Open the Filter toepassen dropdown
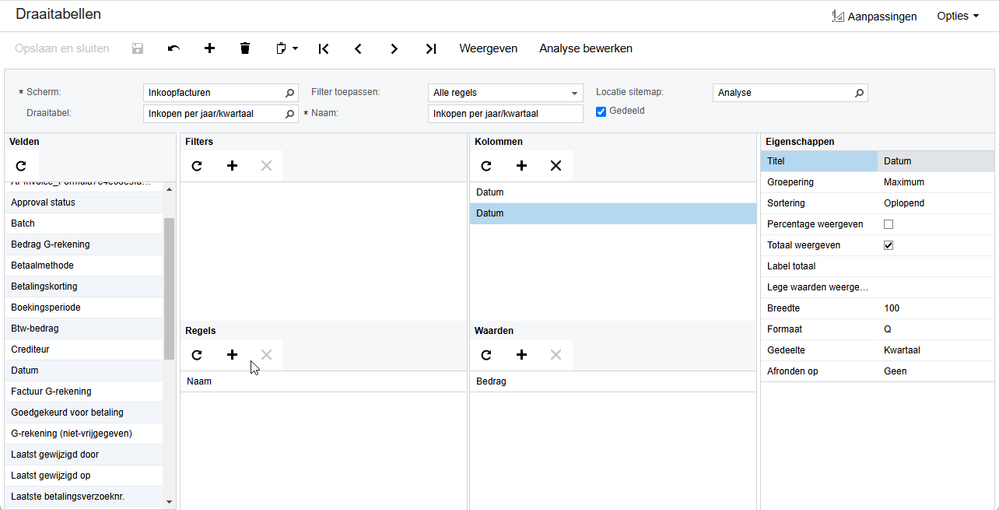The height and width of the screenshot is (510, 999). coord(574,93)
